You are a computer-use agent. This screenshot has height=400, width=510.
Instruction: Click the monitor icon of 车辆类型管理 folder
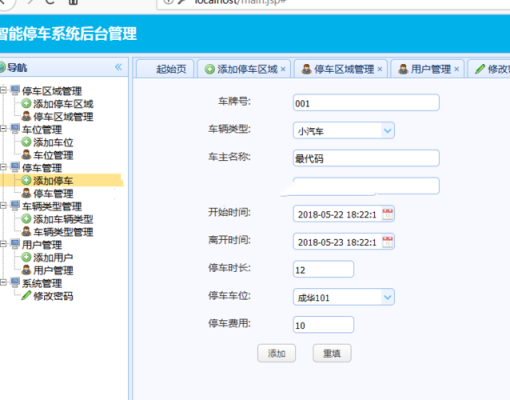coord(15,206)
